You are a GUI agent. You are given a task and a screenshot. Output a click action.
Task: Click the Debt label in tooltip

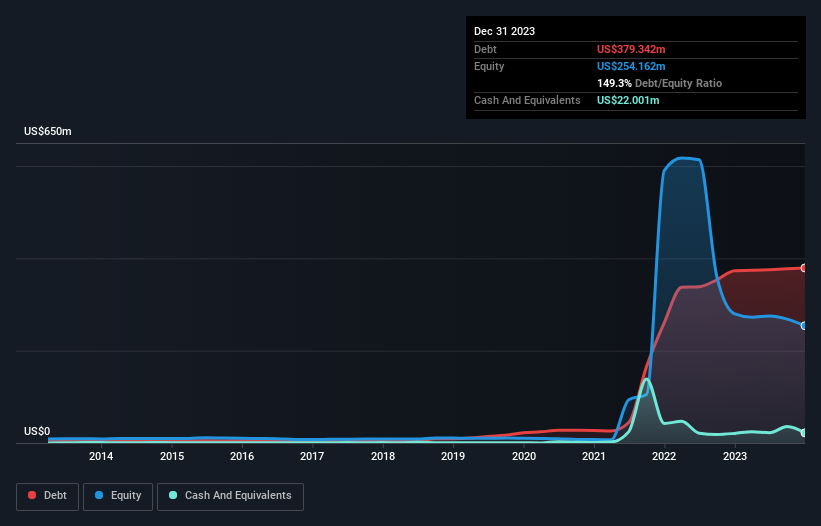point(485,49)
